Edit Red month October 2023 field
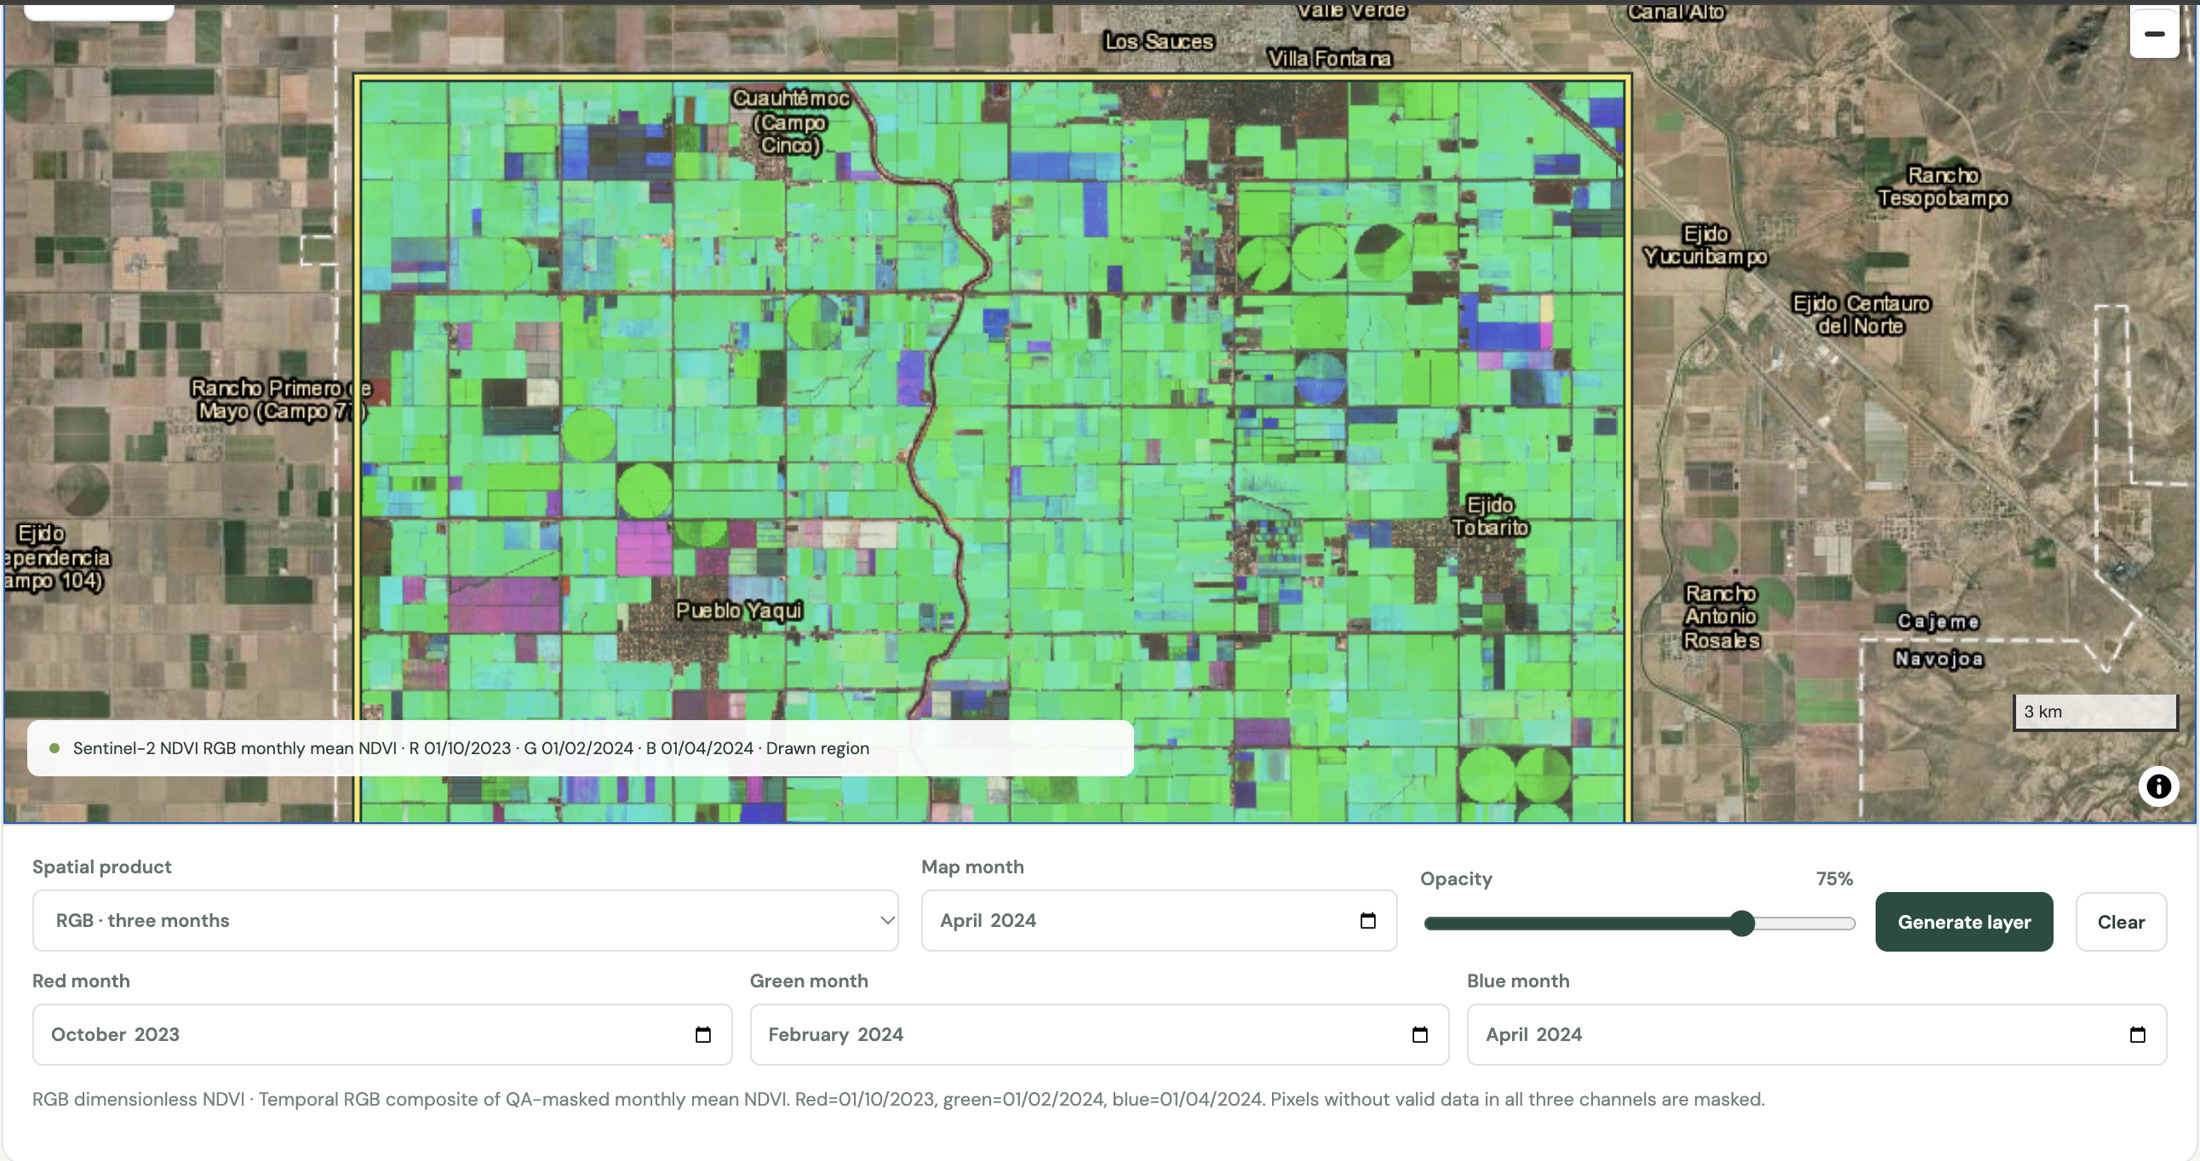This screenshot has width=2200, height=1161. tap(382, 1034)
